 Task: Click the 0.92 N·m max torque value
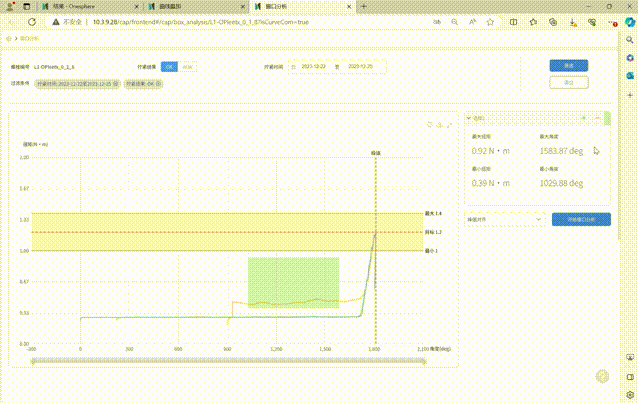[x=490, y=151]
